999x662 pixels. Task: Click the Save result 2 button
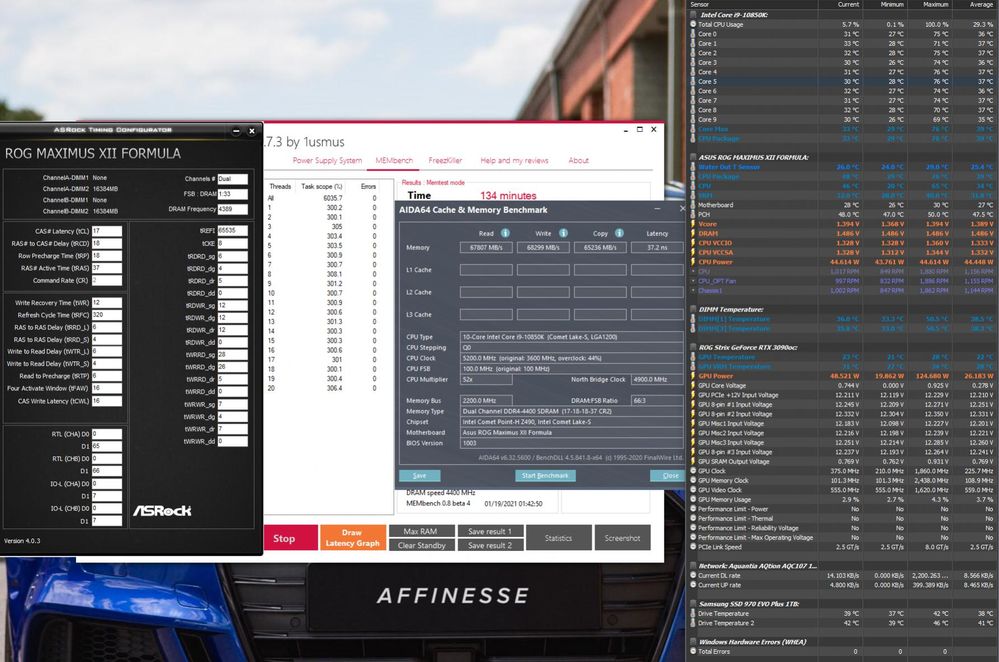tap(491, 545)
